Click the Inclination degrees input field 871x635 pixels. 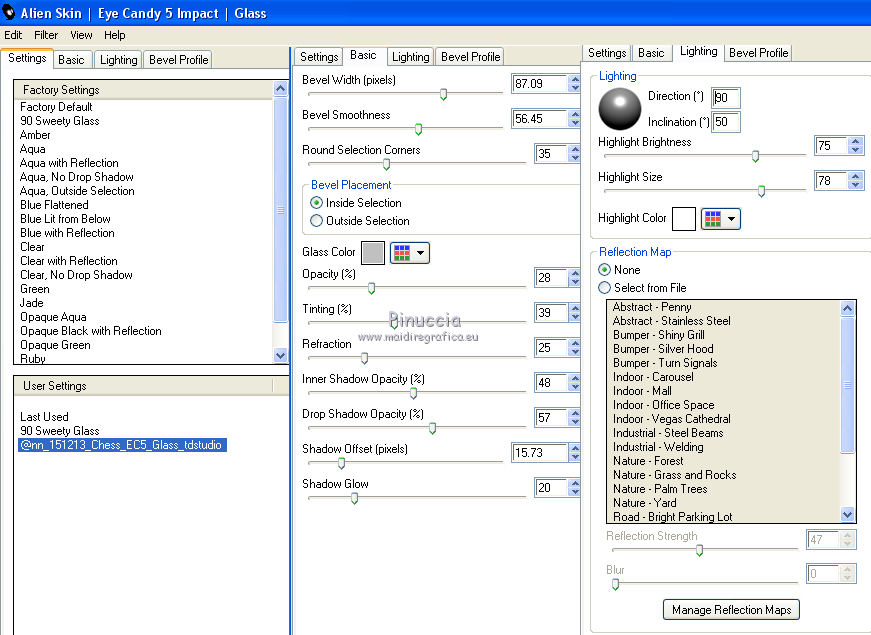[x=726, y=122]
